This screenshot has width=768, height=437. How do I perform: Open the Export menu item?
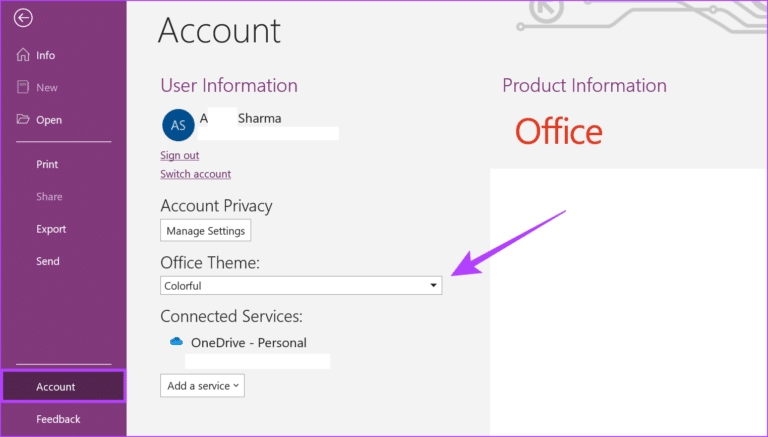51,229
